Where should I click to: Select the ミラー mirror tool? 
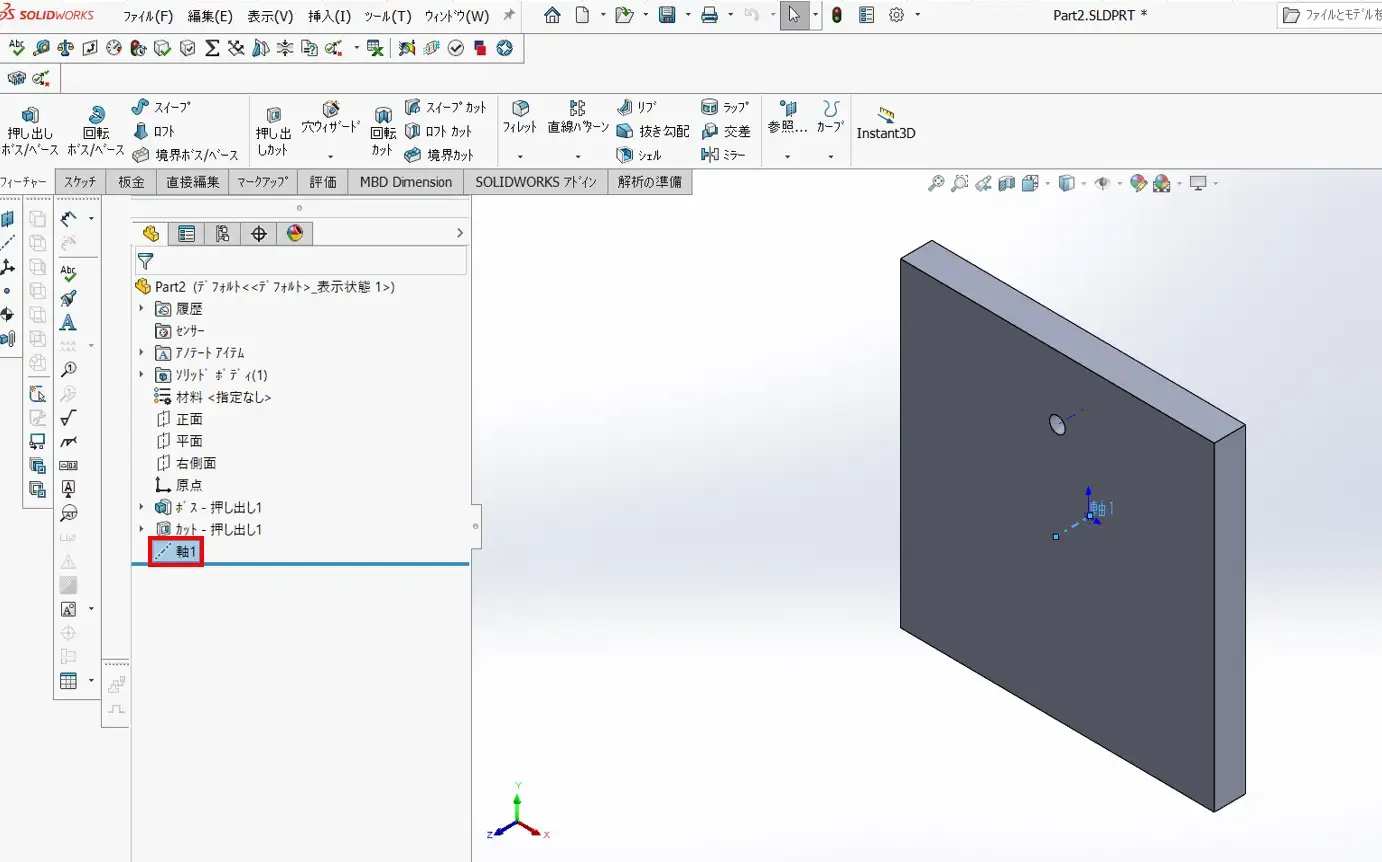[x=725, y=155]
